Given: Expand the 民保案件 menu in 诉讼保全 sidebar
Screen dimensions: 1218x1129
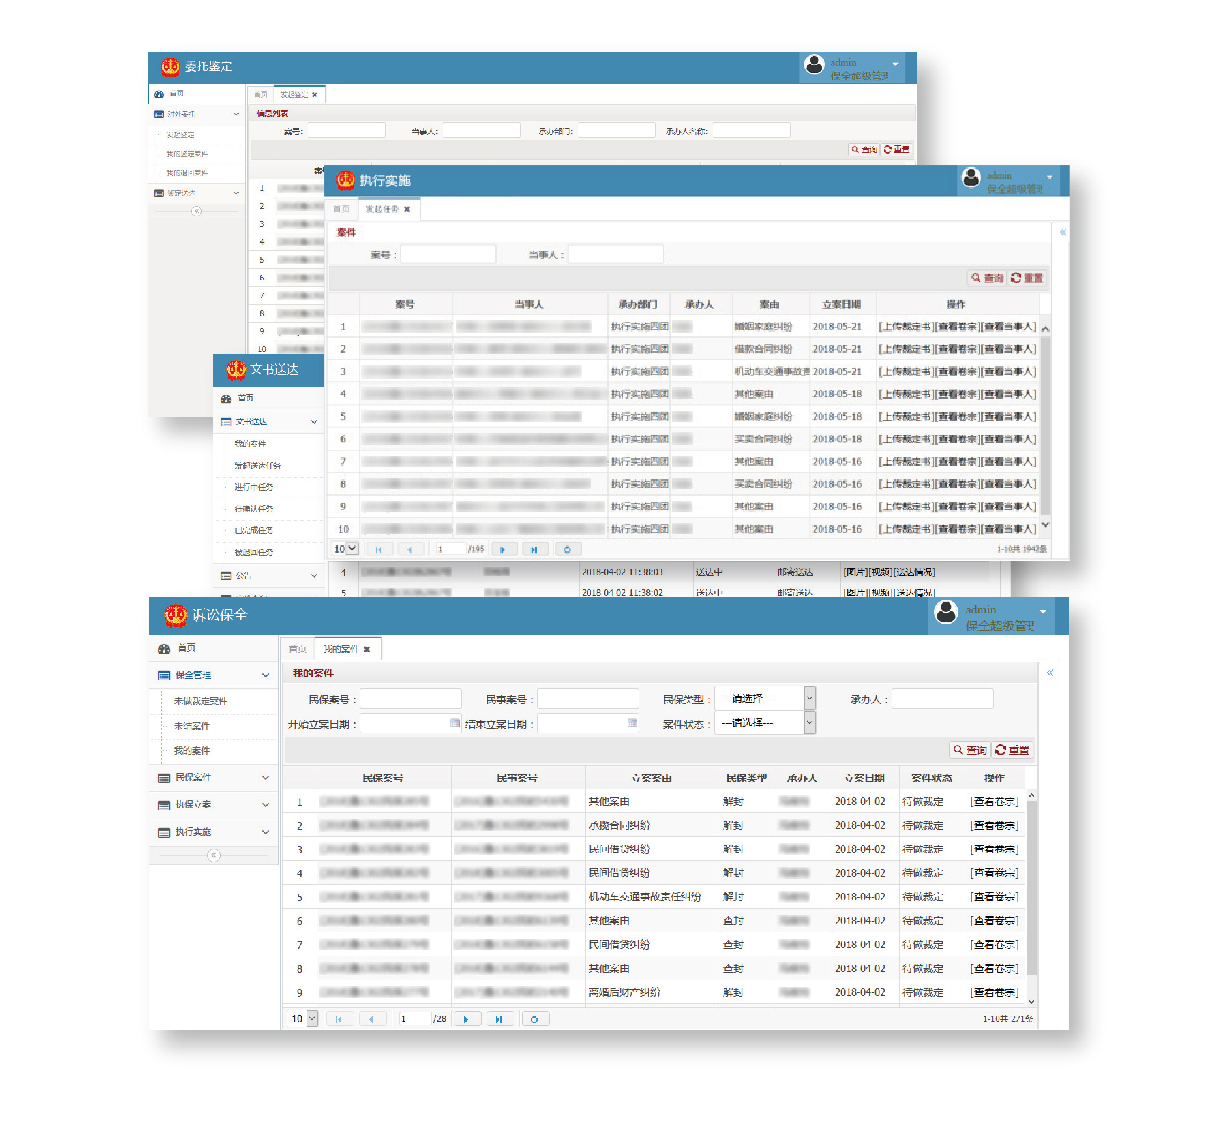Looking at the screenshot, I should pos(213,777).
